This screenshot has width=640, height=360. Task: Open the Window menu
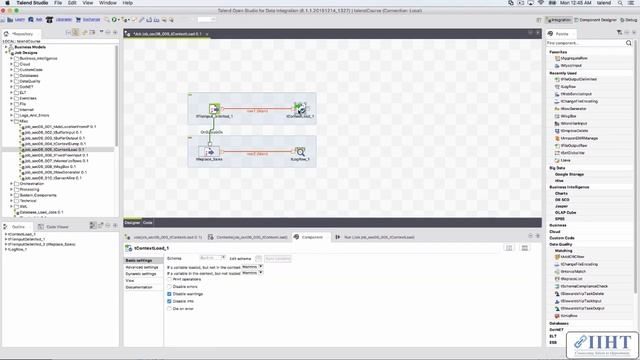point(108,3)
